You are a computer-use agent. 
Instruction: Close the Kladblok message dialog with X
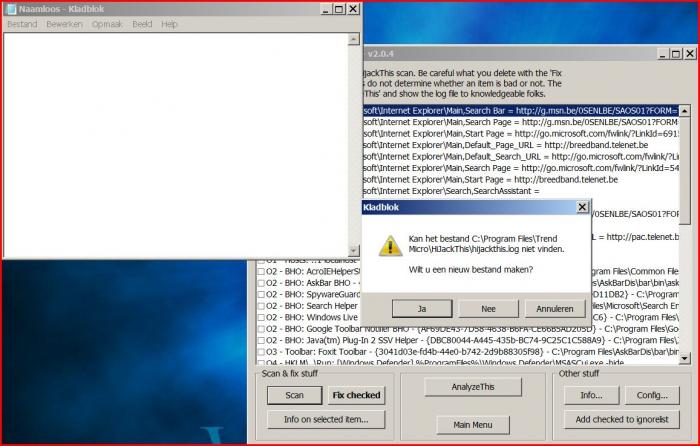coord(582,207)
